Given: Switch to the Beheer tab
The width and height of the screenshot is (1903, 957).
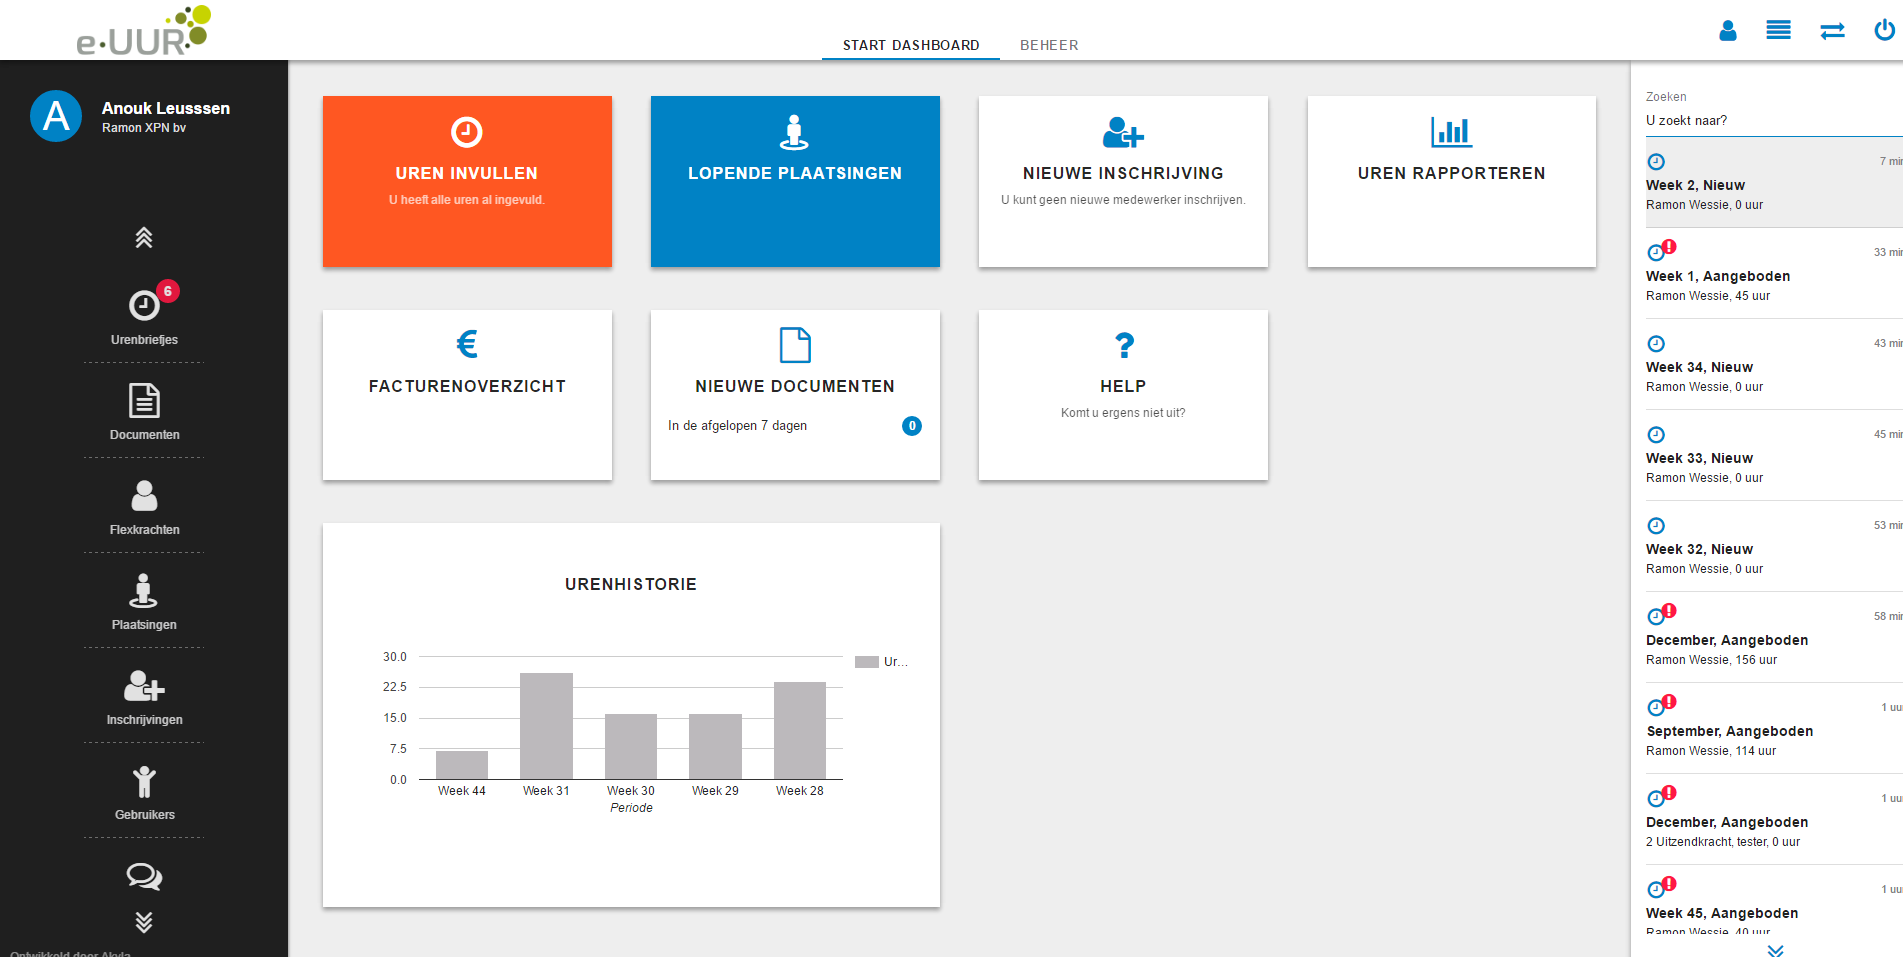Looking at the screenshot, I should (1049, 45).
